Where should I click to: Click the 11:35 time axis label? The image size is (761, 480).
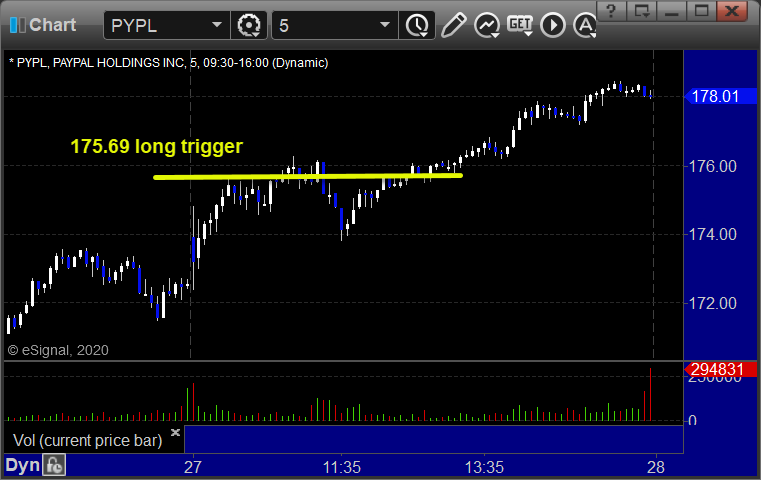(342, 467)
